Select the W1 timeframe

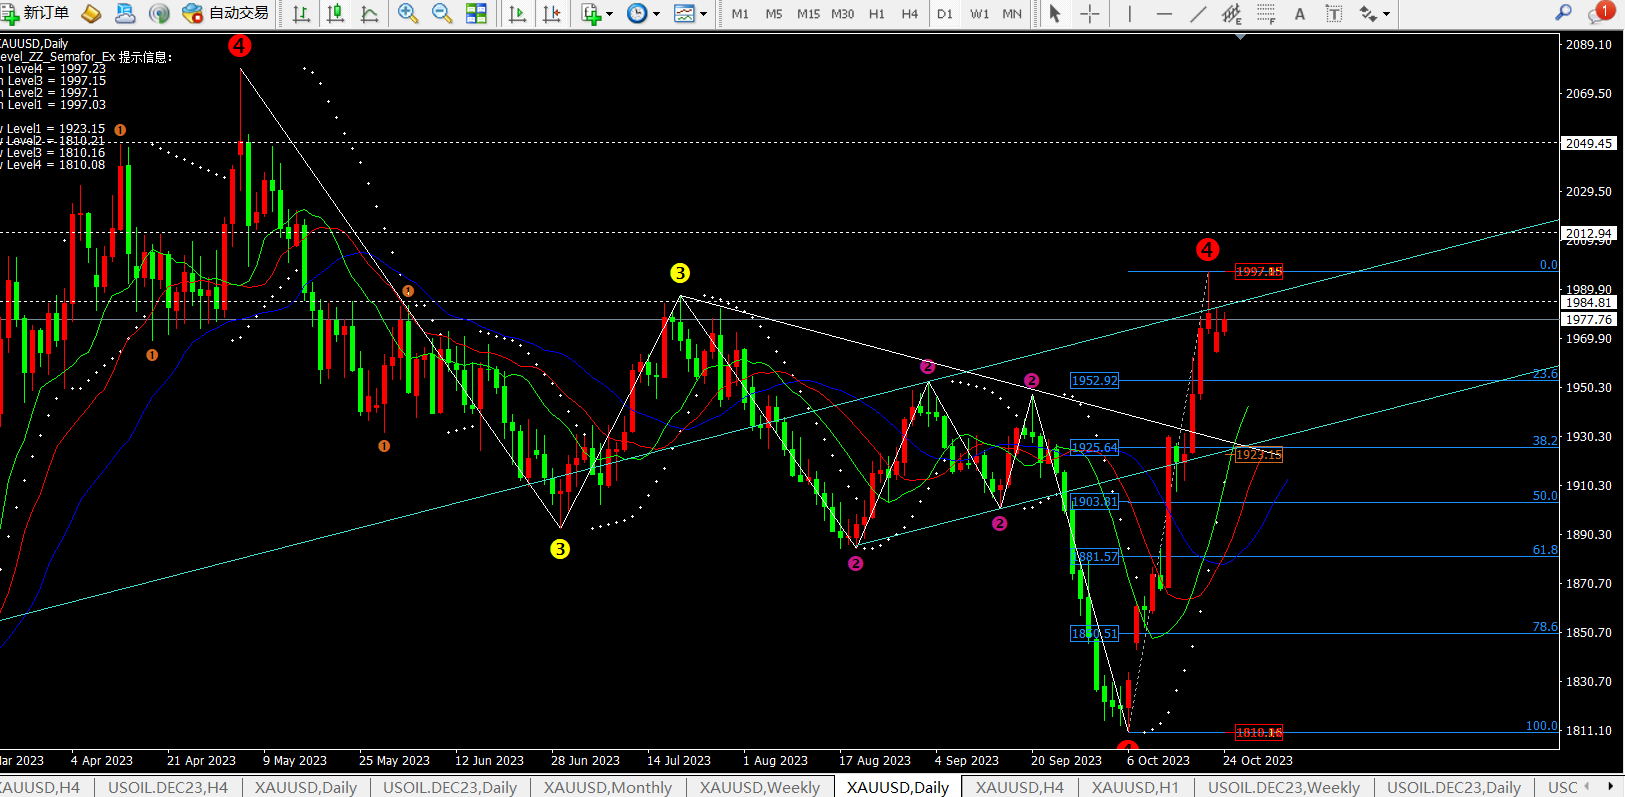coord(980,14)
